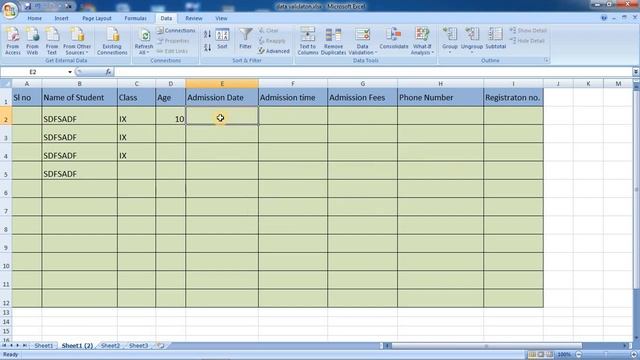The height and width of the screenshot is (360, 640).
Task: Sort A to Z ascending
Action: pyautogui.click(x=207, y=34)
